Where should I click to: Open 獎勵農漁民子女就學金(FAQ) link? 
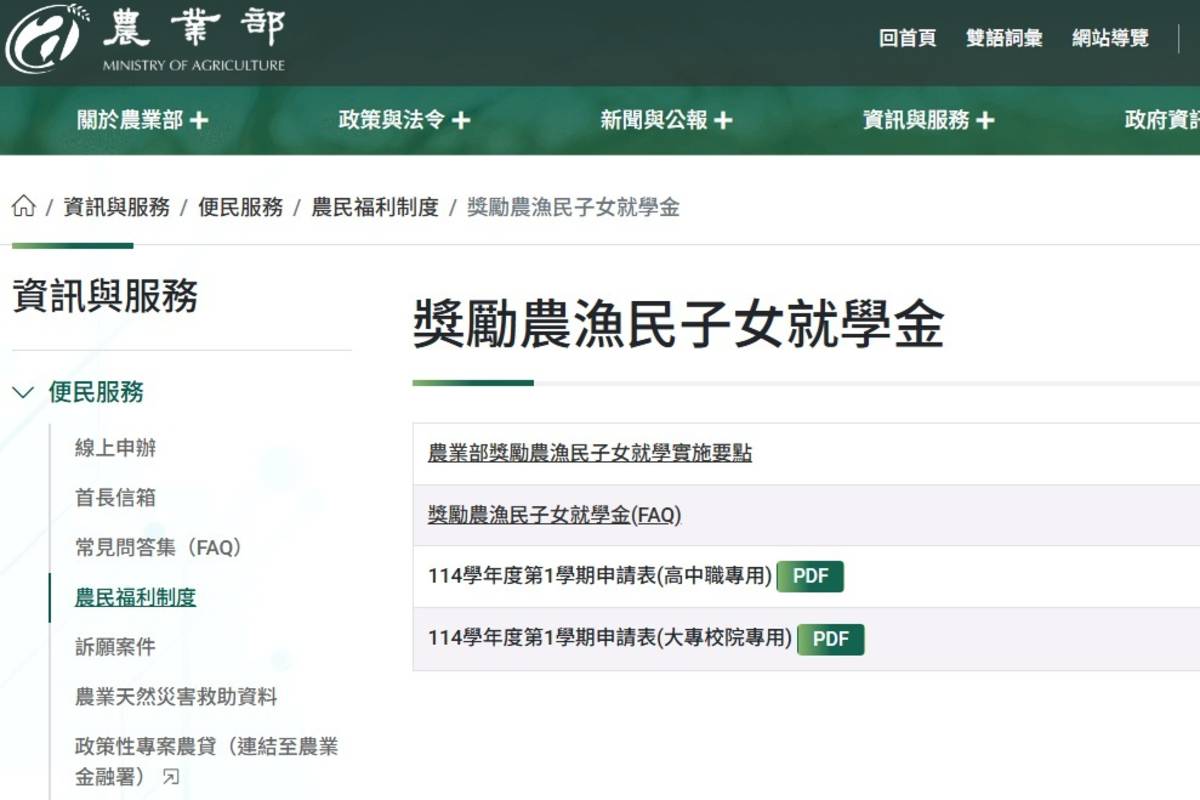pyautogui.click(x=554, y=515)
